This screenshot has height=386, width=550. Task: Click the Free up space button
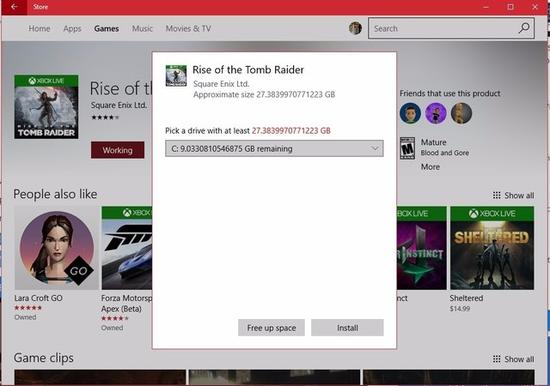tap(271, 328)
